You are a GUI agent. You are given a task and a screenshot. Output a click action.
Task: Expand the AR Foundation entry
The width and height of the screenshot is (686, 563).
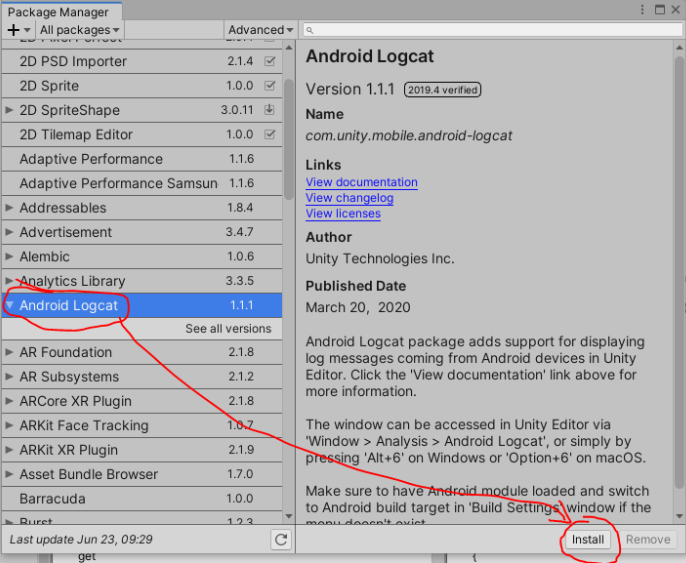(x=9, y=352)
